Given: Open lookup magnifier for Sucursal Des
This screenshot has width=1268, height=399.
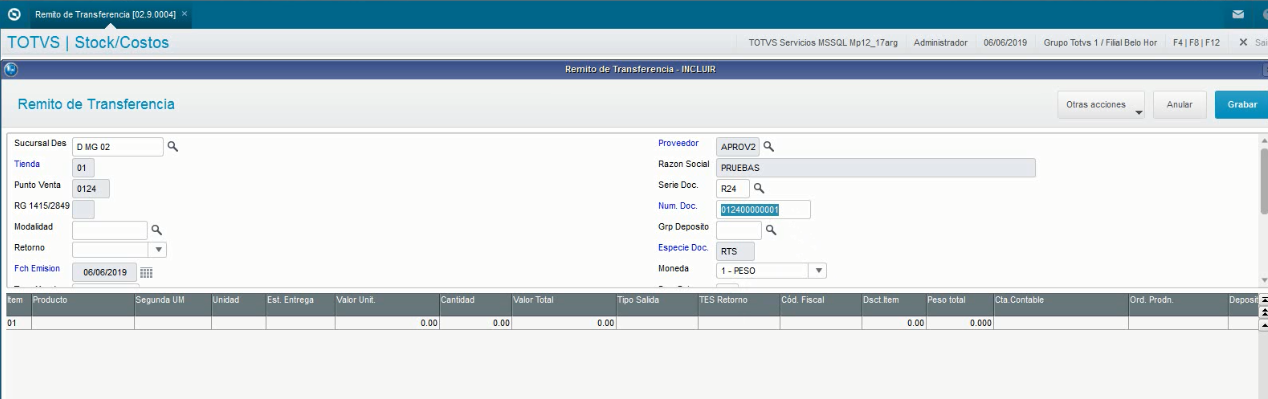Looking at the screenshot, I should 172,147.
